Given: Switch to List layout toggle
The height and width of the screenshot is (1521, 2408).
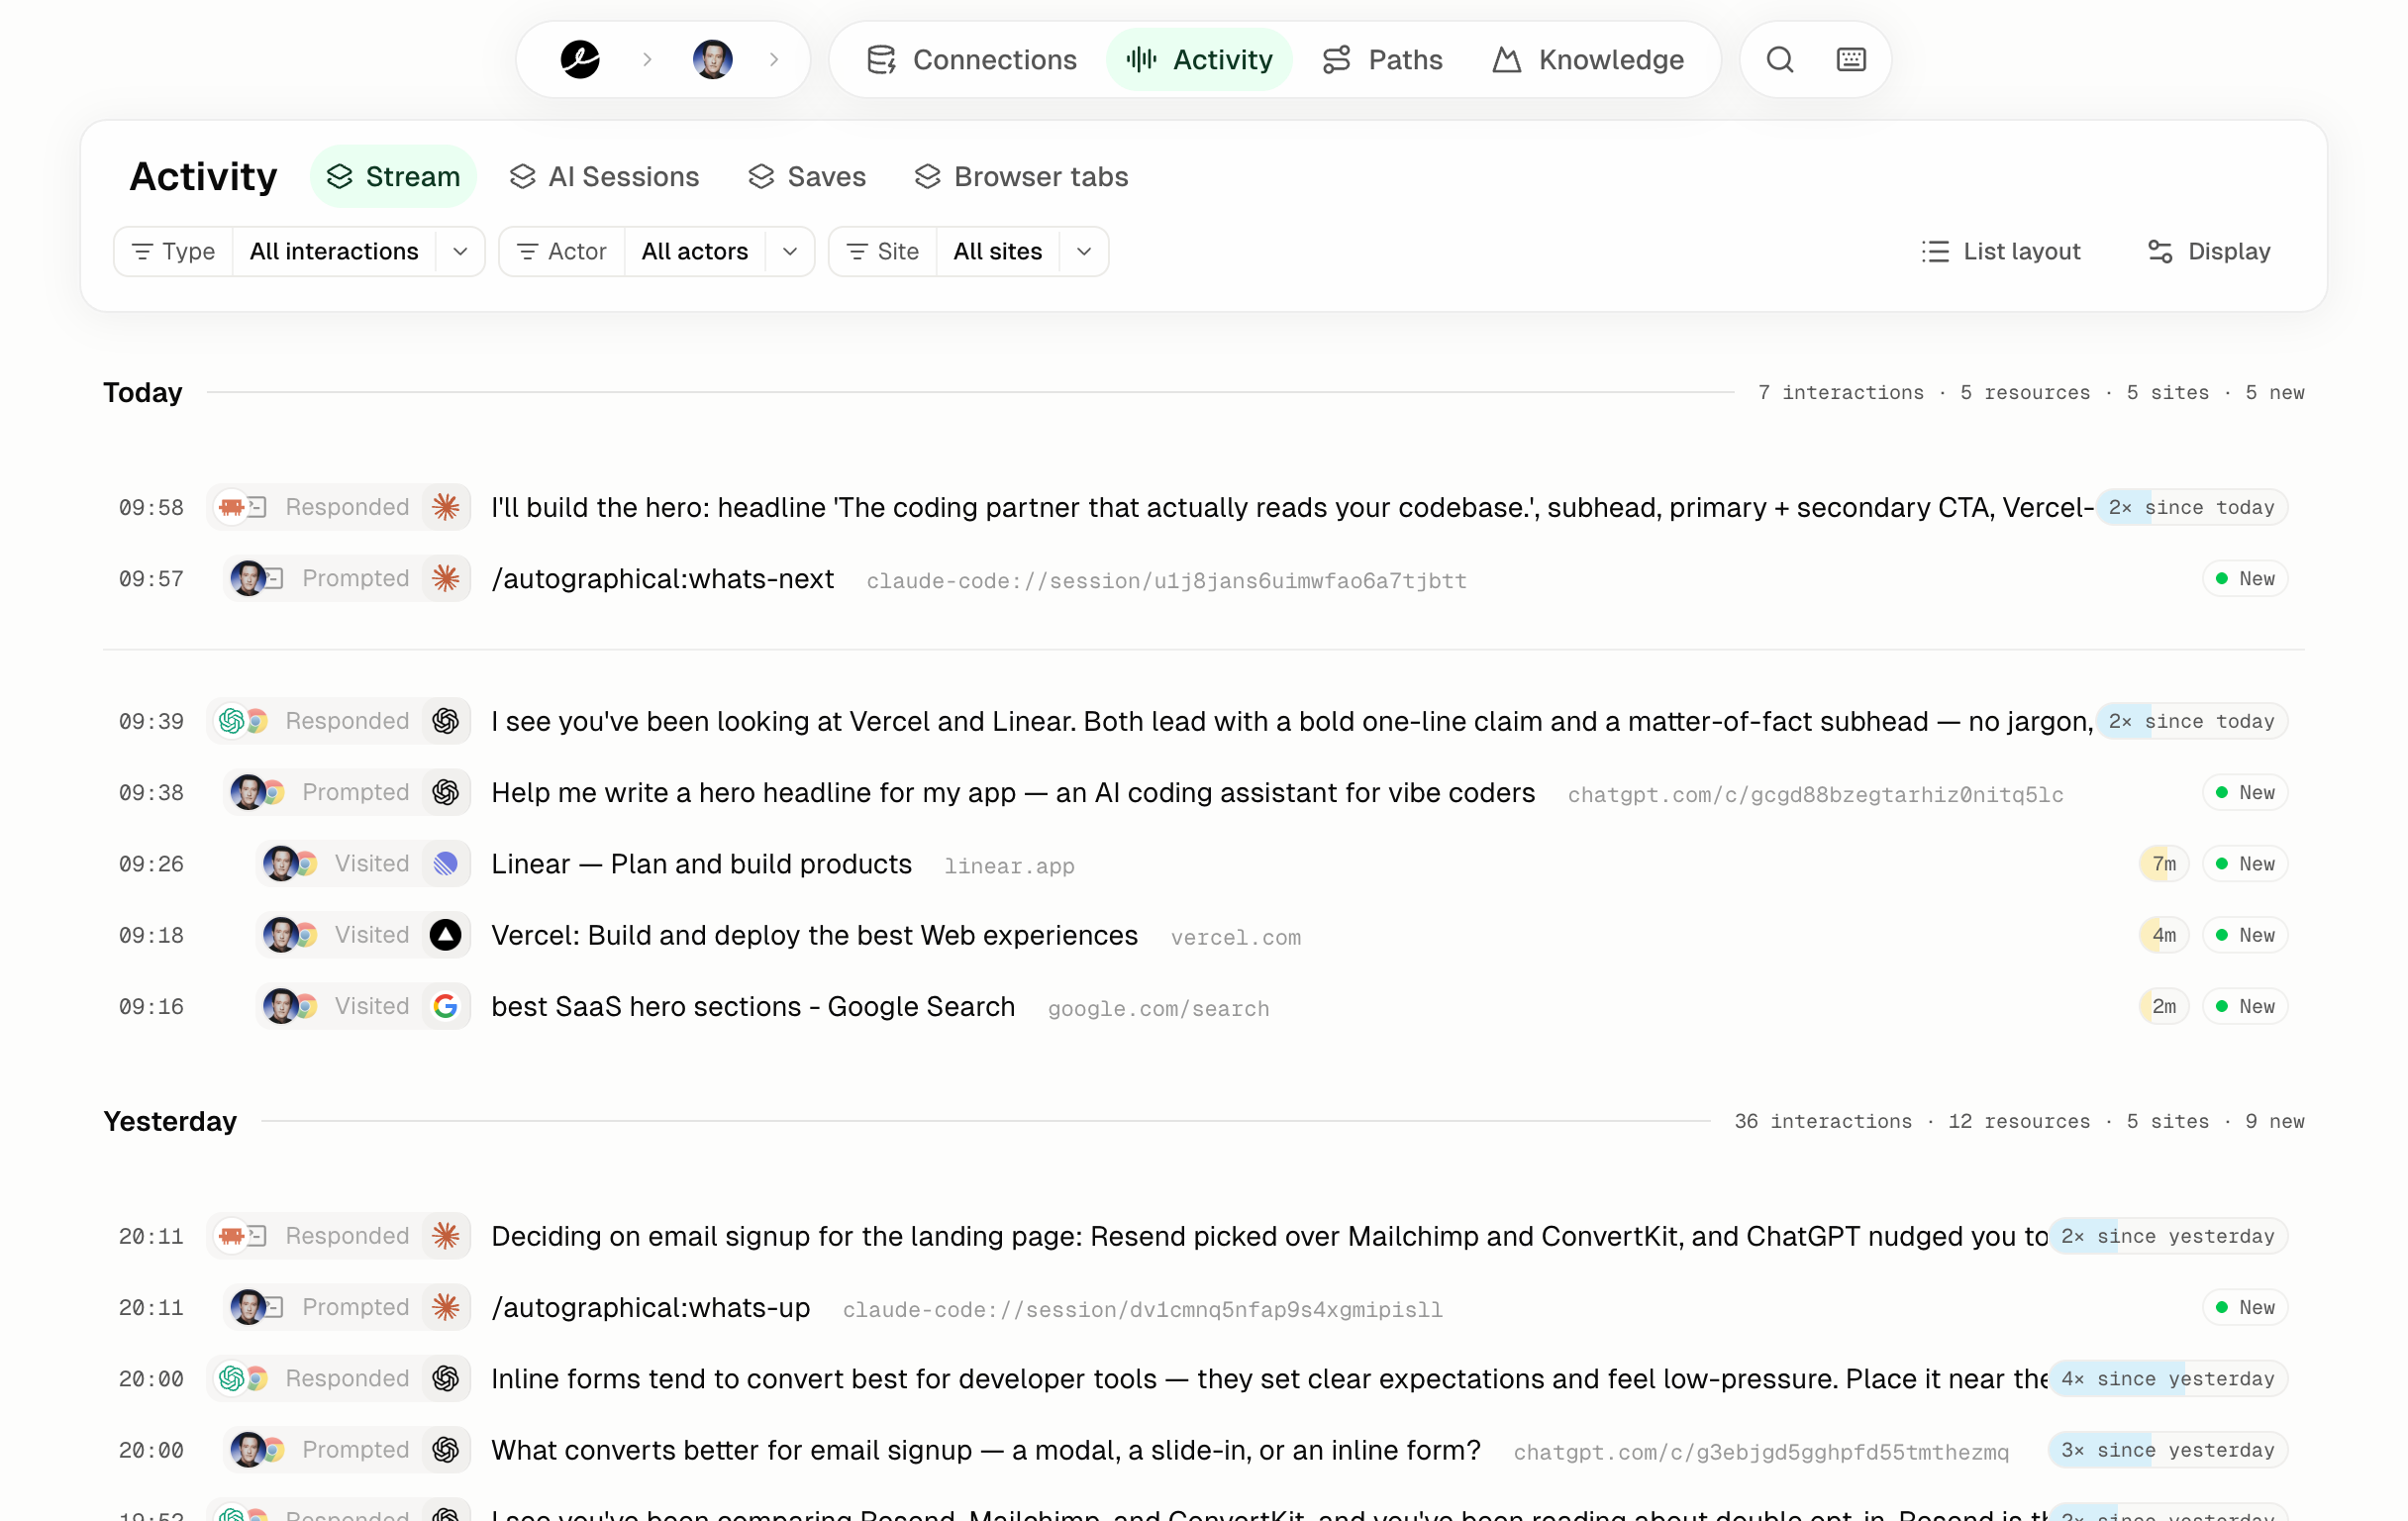Looking at the screenshot, I should (x=2001, y=251).
